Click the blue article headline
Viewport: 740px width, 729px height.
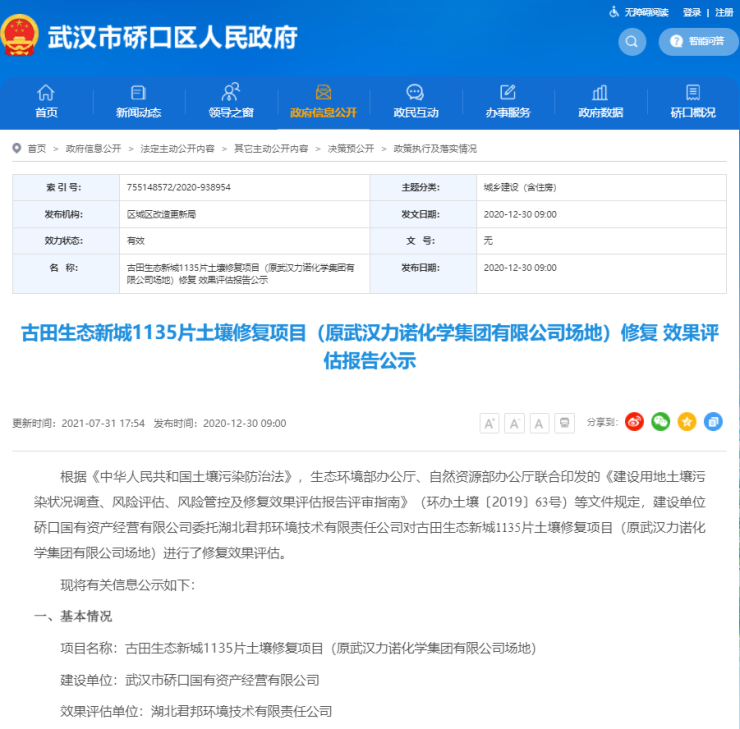pos(370,346)
